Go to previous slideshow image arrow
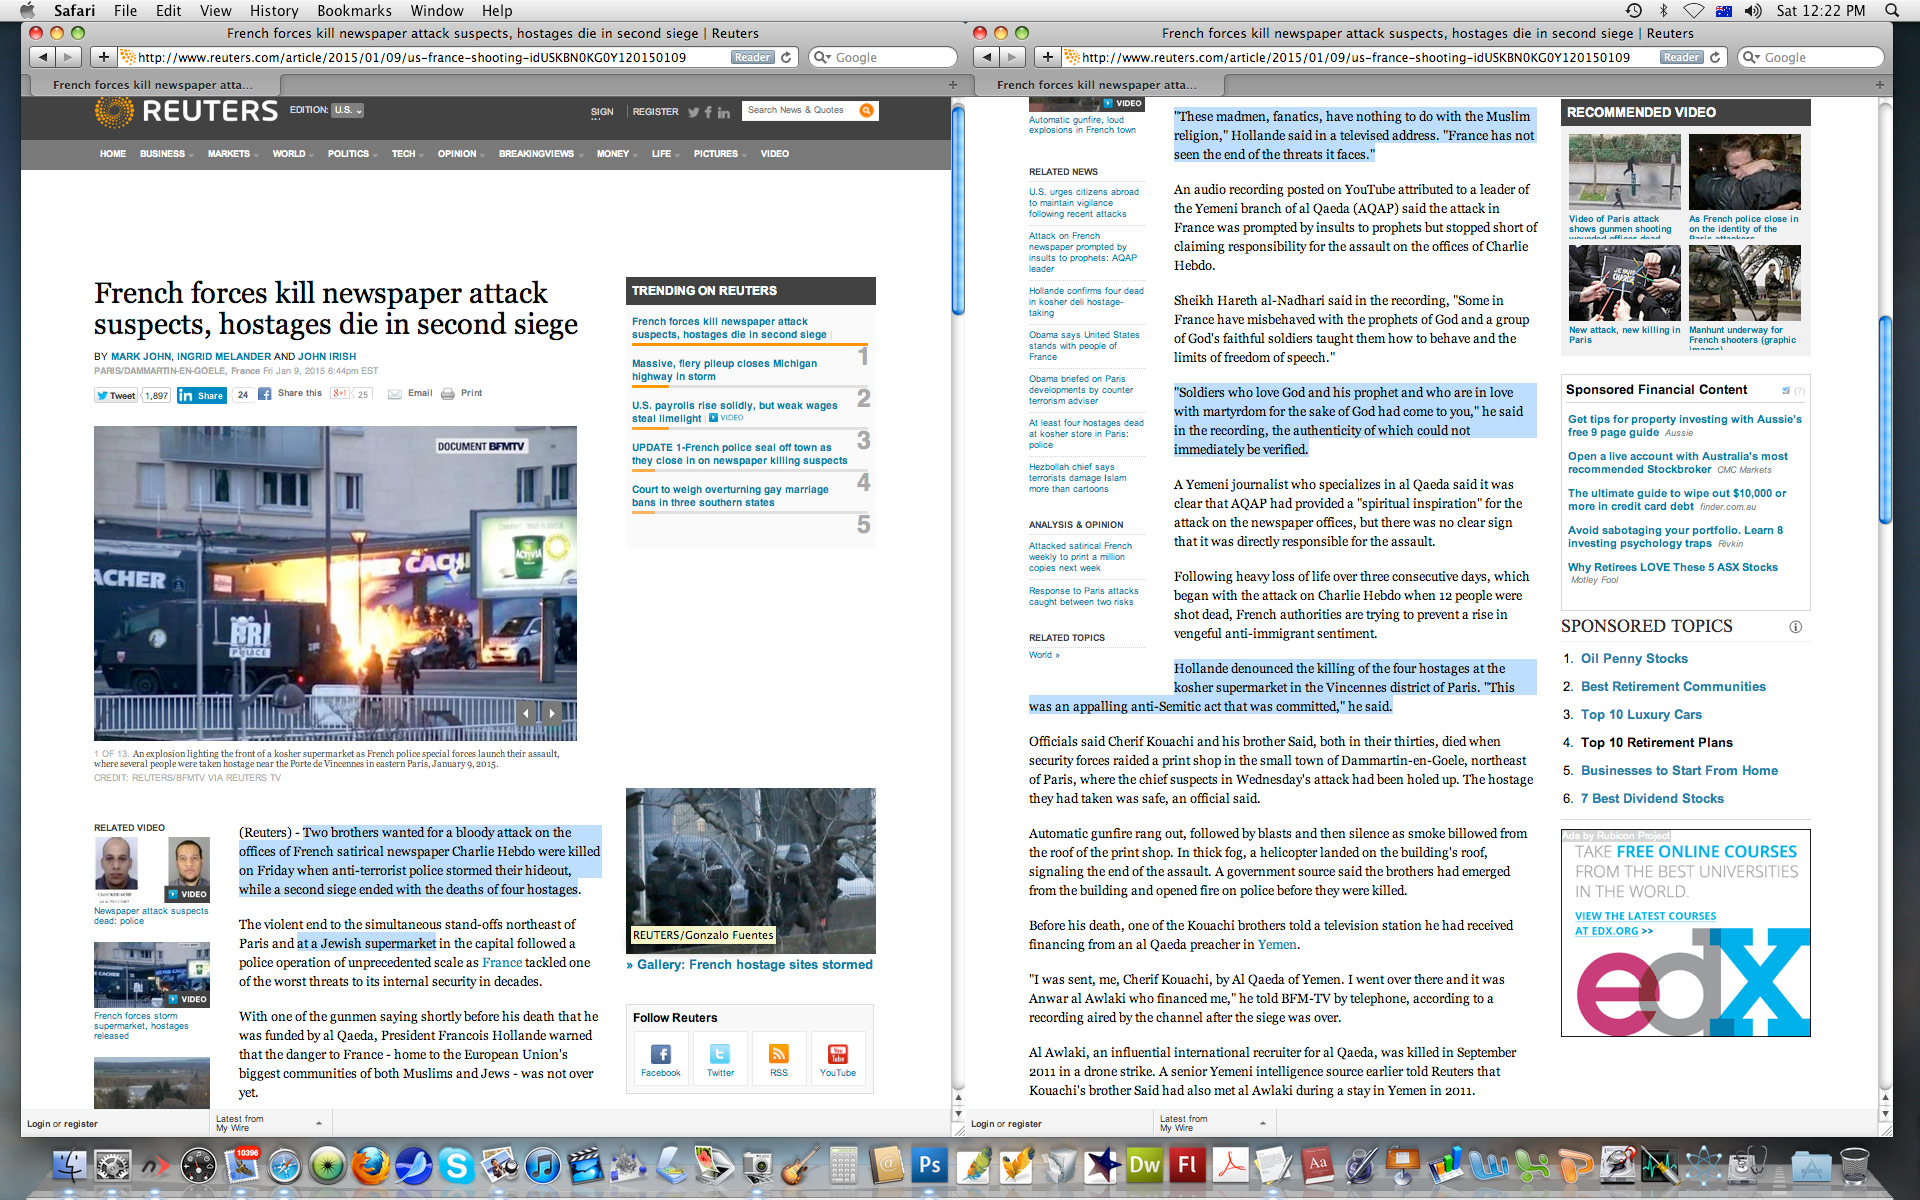Viewport: 1920px width, 1200px height. (526, 713)
